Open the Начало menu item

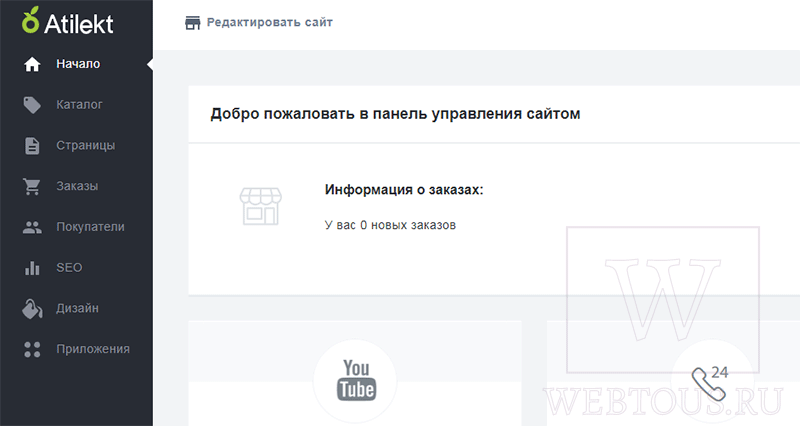coord(77,64)
